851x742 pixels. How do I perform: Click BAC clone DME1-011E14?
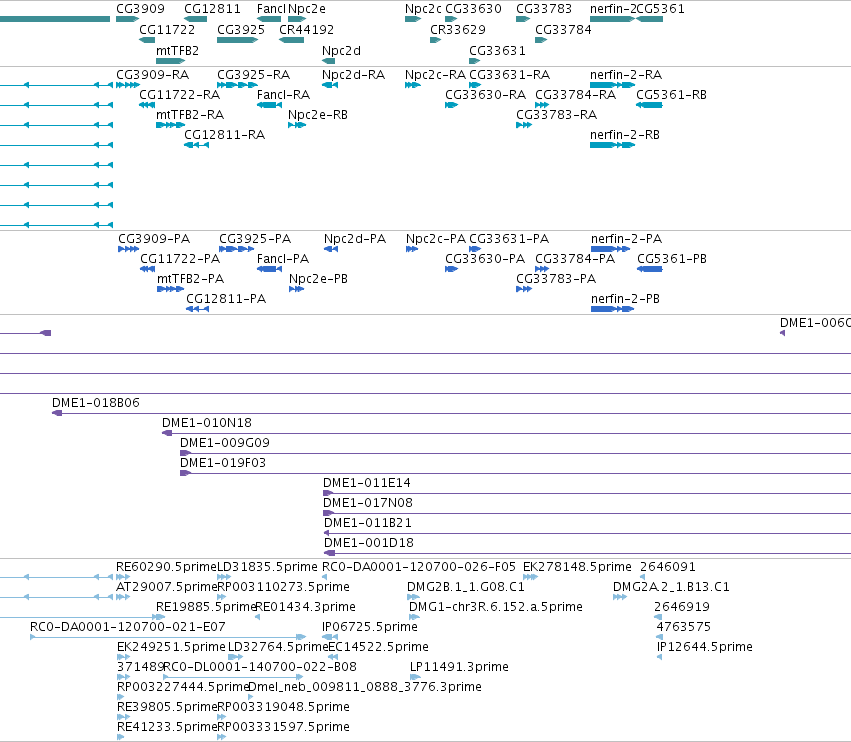[x=587, y=494]
